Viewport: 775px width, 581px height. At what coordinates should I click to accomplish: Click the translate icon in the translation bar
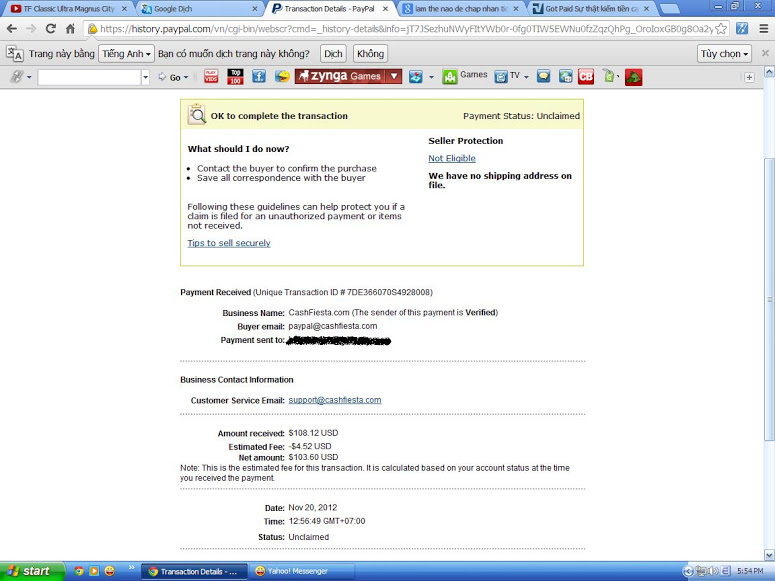pyautogui.click(x=15, y=53)
